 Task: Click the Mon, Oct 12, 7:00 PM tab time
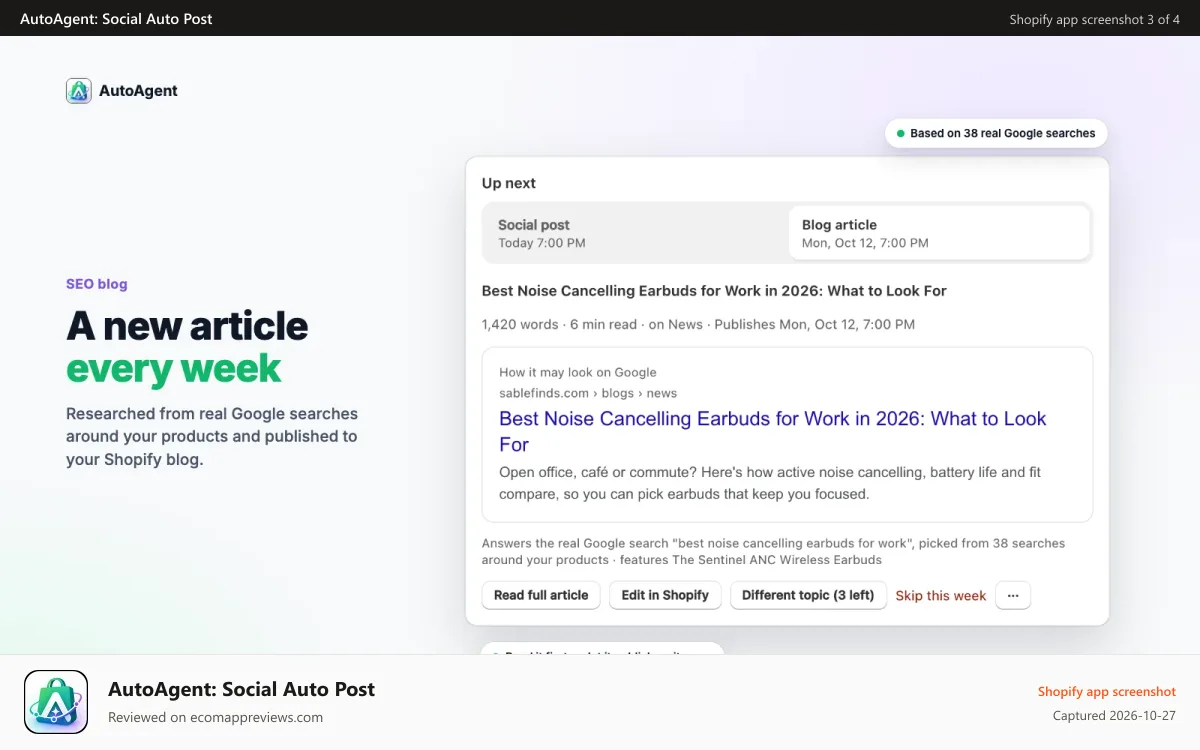coord(865,243)
